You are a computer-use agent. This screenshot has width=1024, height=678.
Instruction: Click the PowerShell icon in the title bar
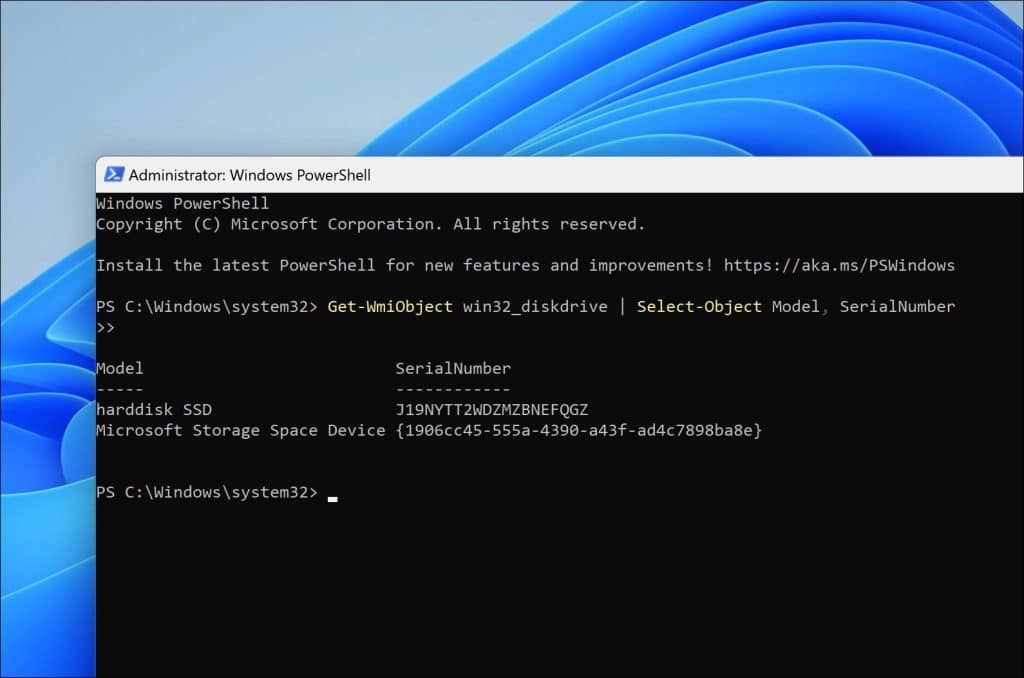click(x=114, y=174)
